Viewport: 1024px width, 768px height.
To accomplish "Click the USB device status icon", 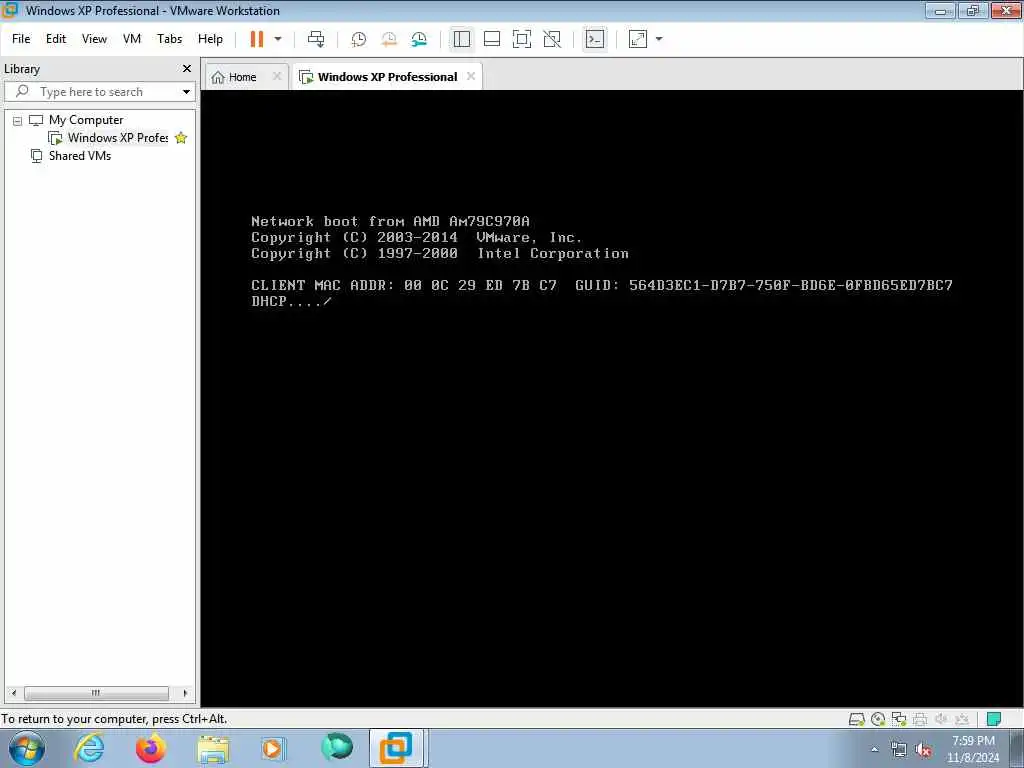I will [x=962, y=719].
